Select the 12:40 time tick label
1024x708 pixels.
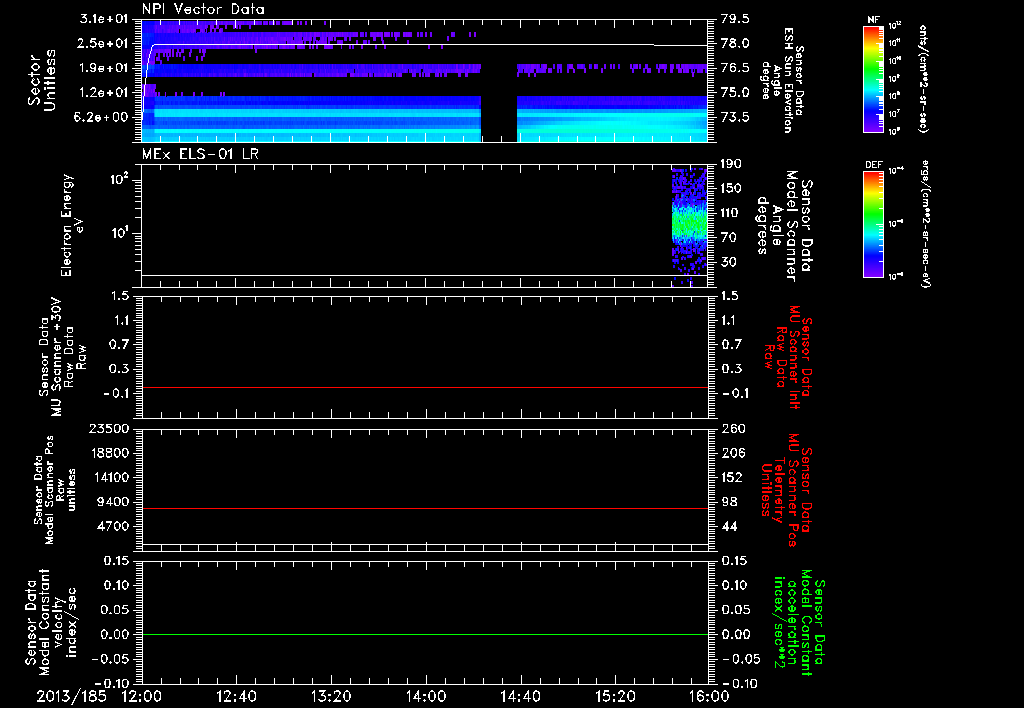pyautogui.click(x=236, y=696)
